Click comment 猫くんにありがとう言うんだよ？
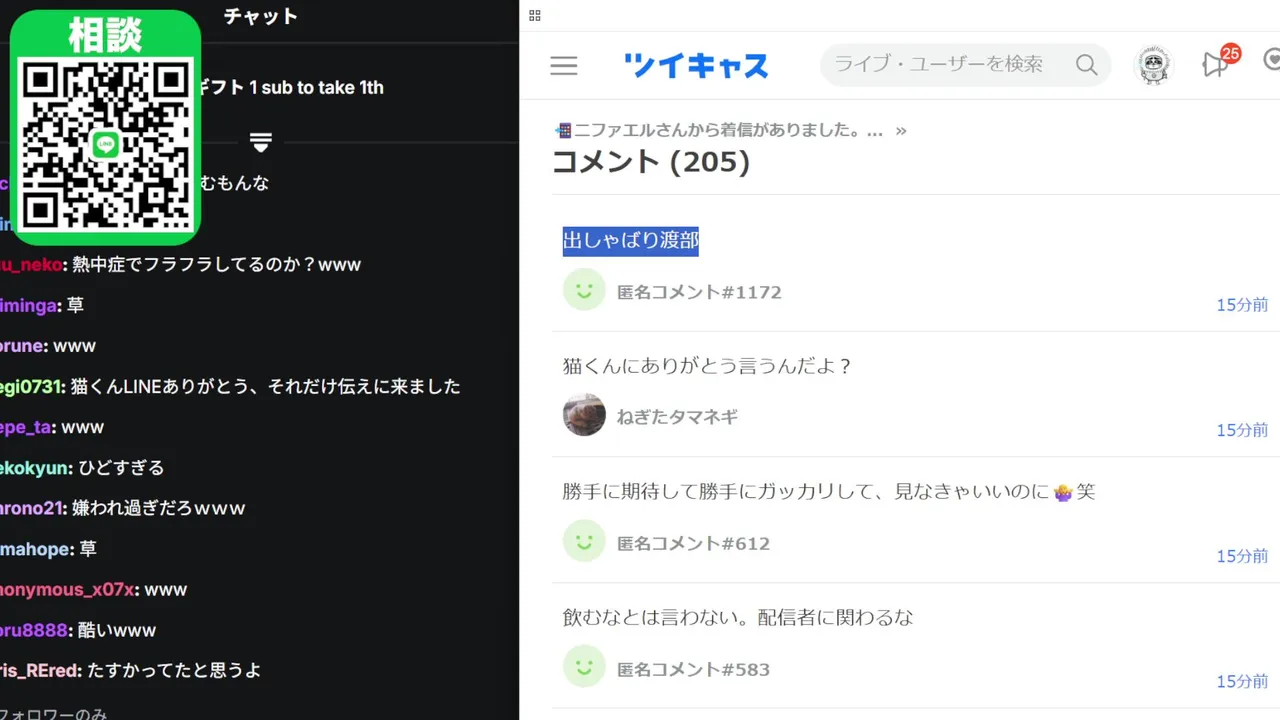Viewport: 1280px width, 720px height. point(708,366)
